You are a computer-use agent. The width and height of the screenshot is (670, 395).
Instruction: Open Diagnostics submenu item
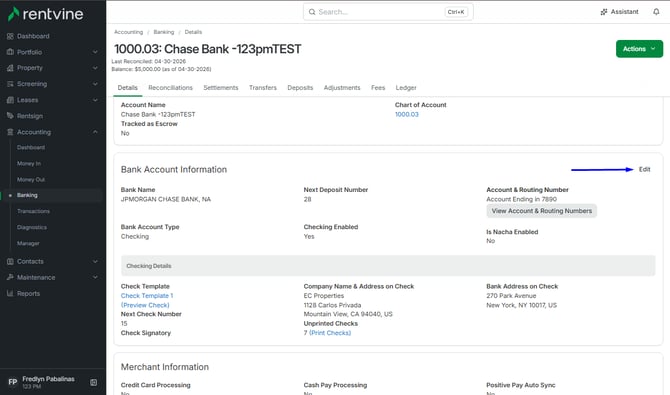tap(32, 227)
